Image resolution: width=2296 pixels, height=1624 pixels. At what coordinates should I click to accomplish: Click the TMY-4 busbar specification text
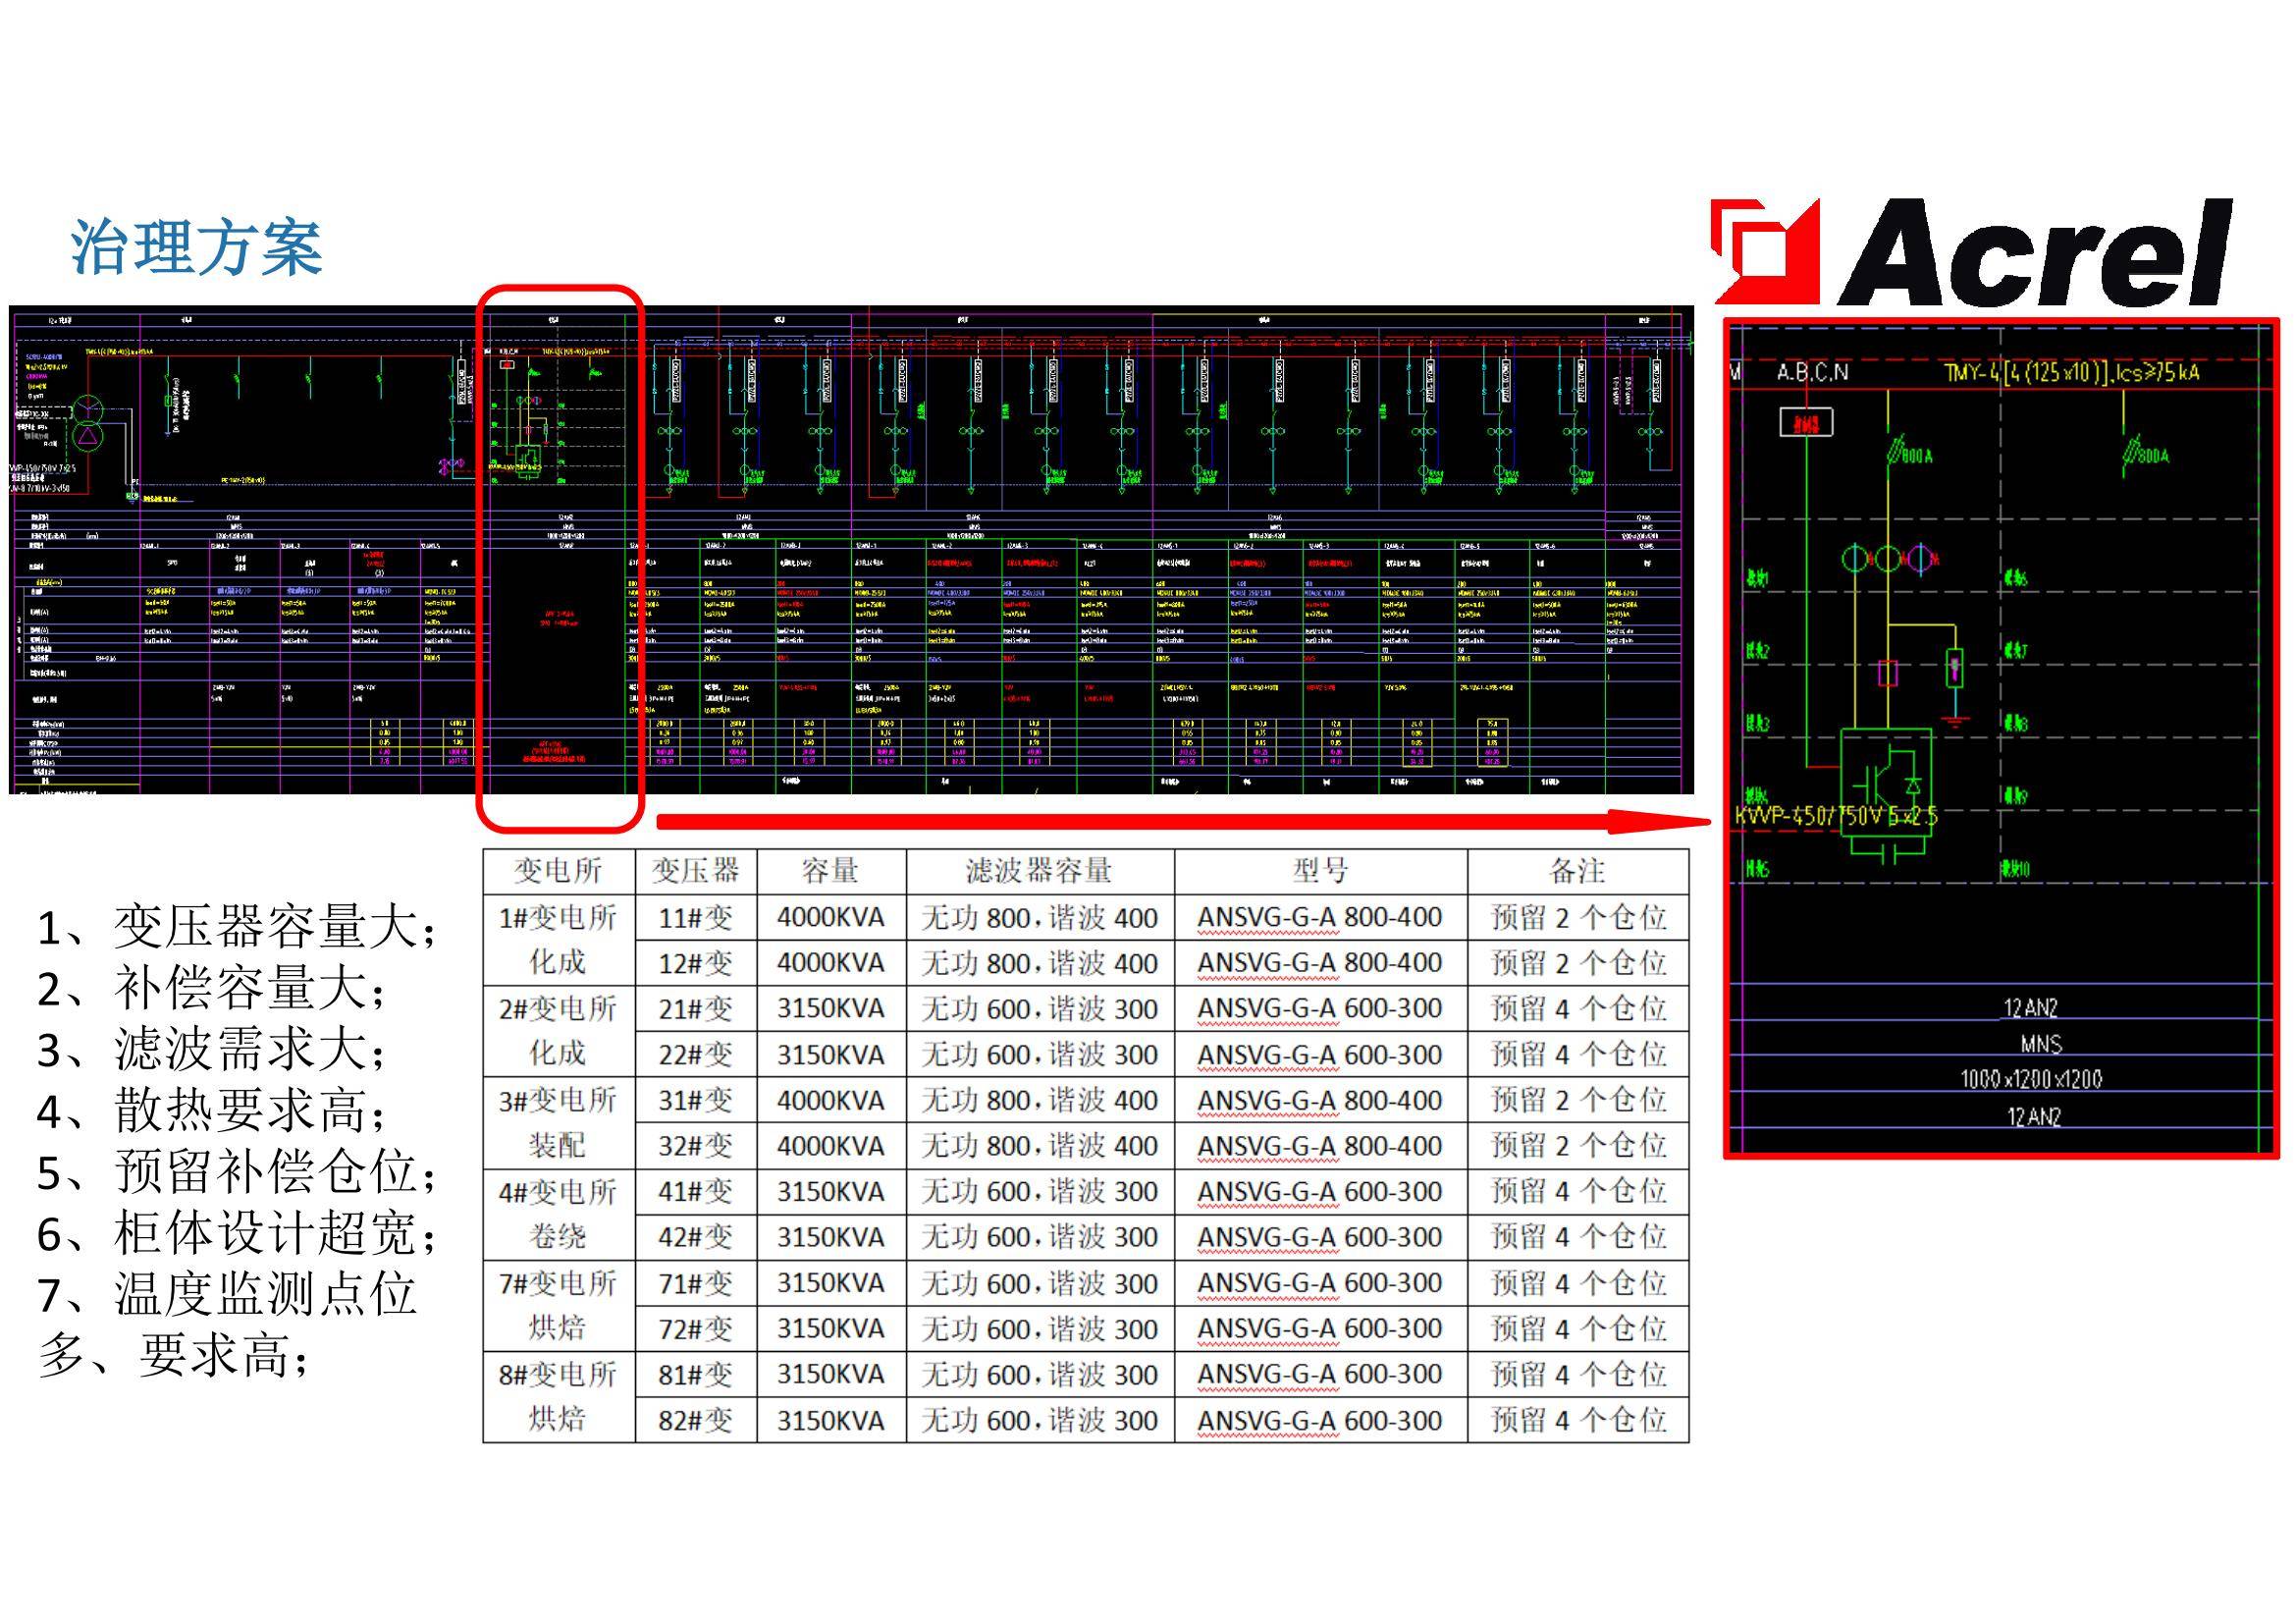click(2071, 373)
